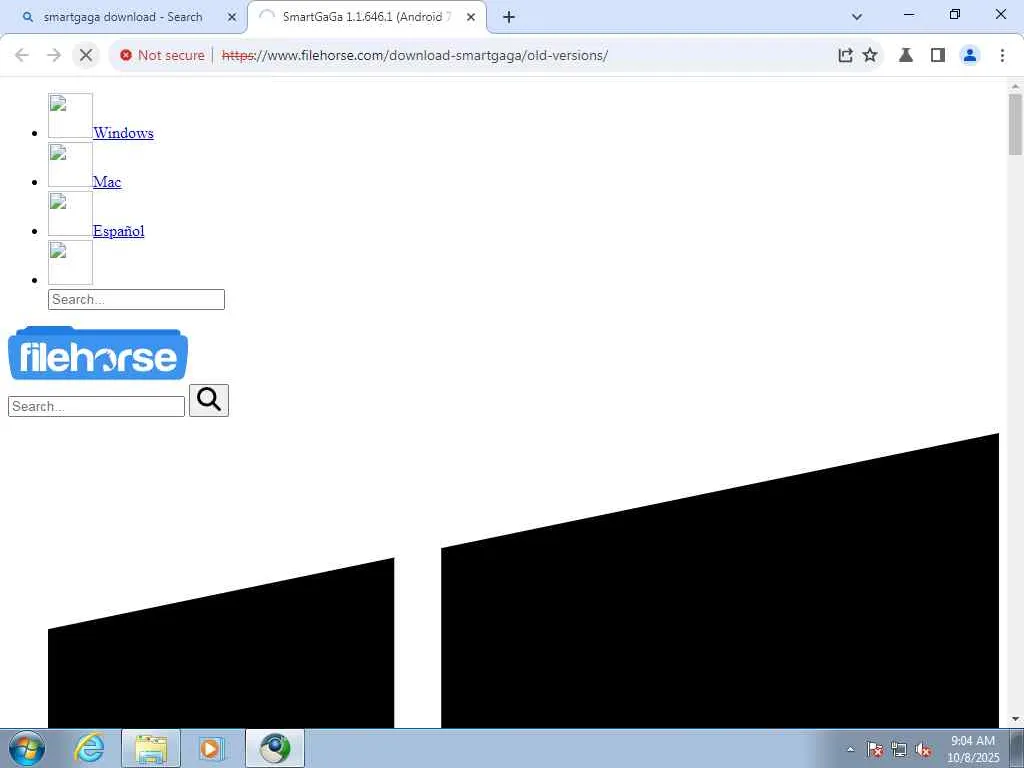This screenshot has height=768, width=1024.
Task: Open Chrome Labs flask icon
Action: (x=906, y=55)
